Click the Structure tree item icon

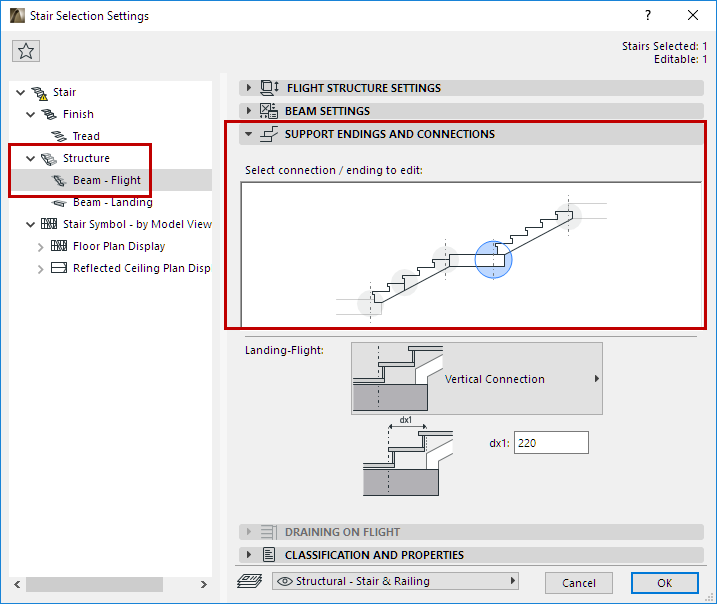(49, 159)
